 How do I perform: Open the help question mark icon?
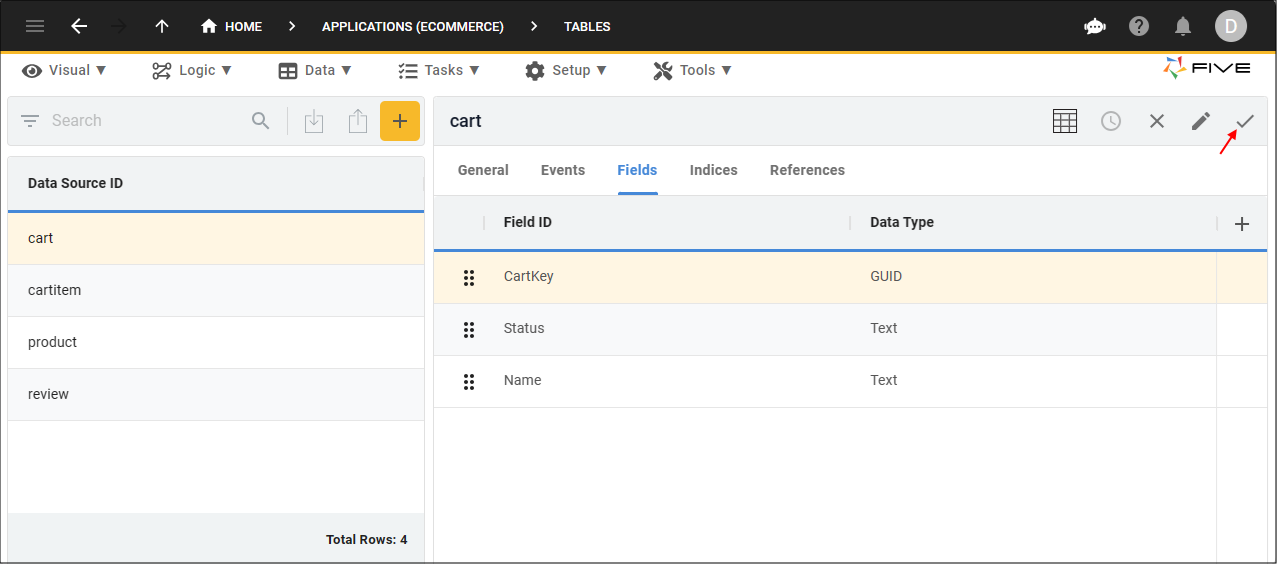click(1139, 26)
